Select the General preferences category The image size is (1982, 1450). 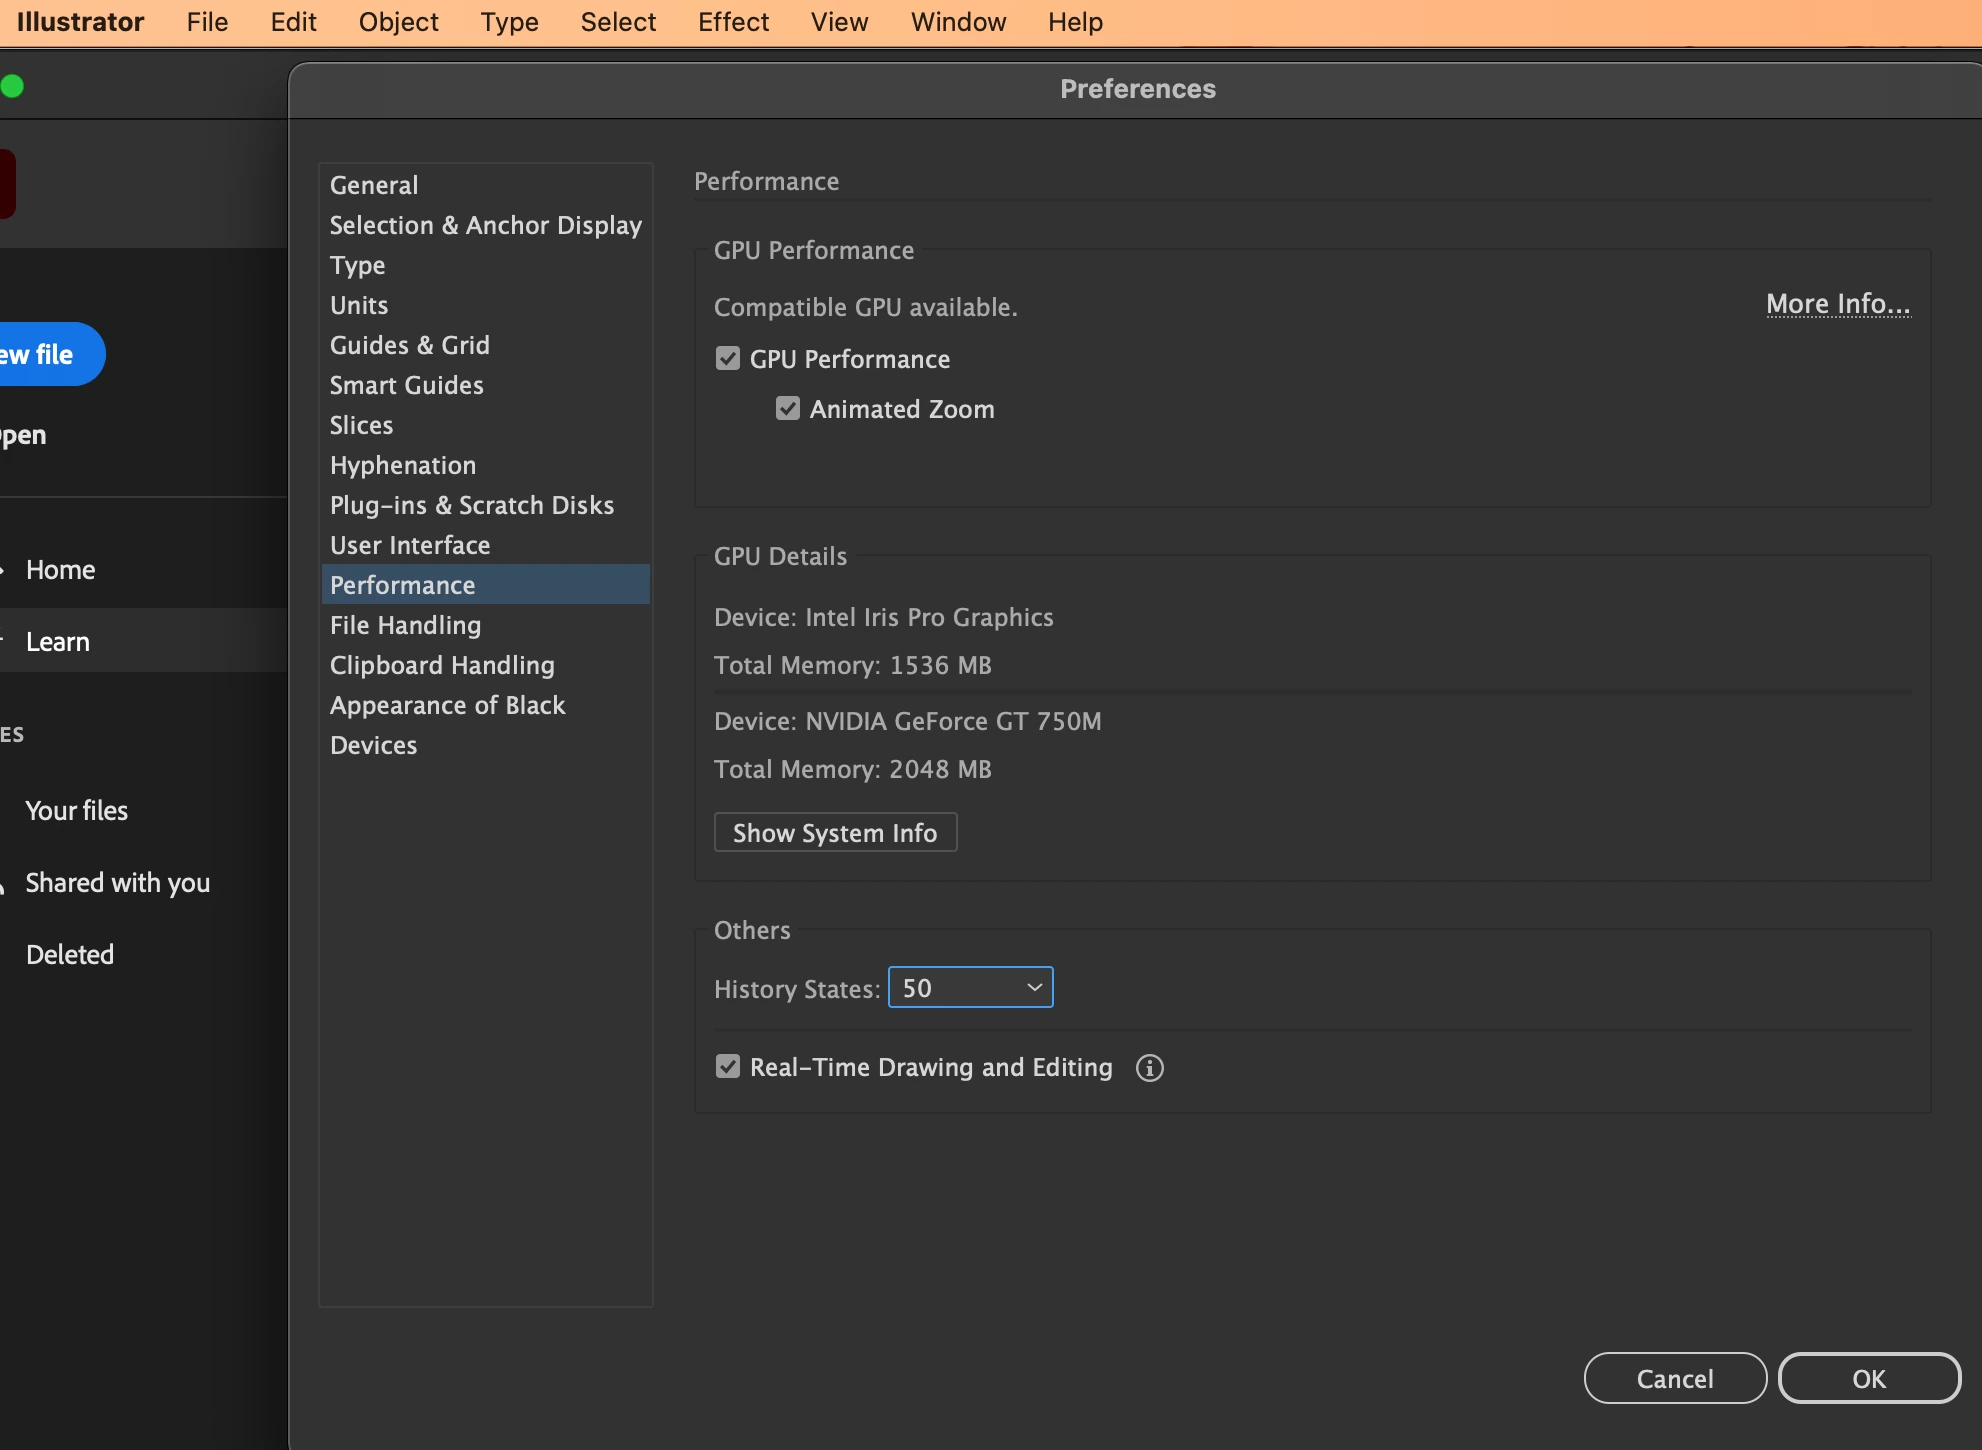(x=374, y=185)
